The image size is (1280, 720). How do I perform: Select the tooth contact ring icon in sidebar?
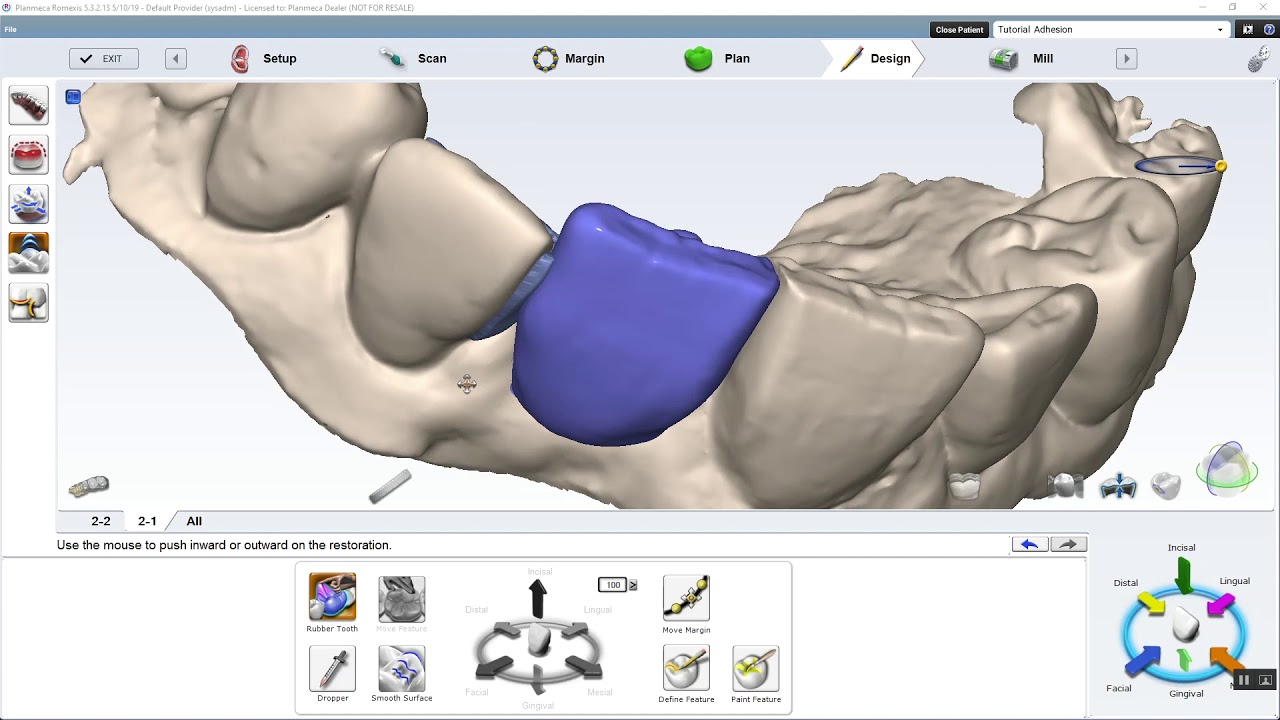coord(28,303)
